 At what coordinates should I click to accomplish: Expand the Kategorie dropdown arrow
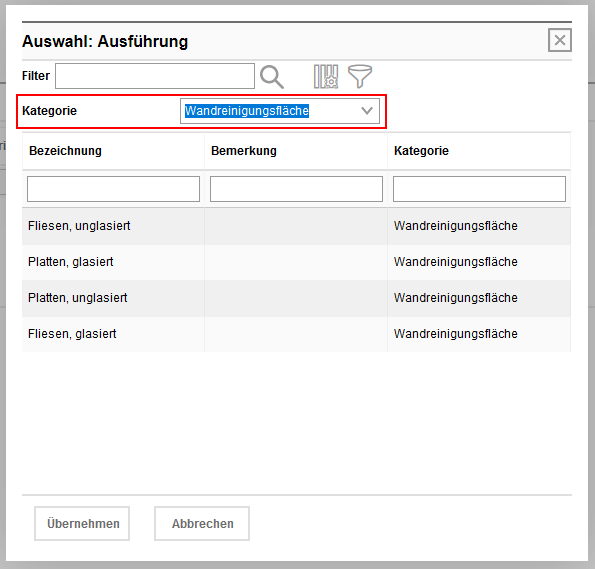click(367, 111)
